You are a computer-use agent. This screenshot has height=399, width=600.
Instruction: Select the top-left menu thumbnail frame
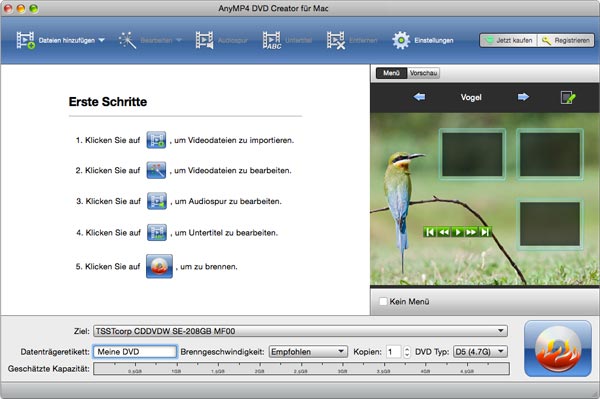[472, 154]
